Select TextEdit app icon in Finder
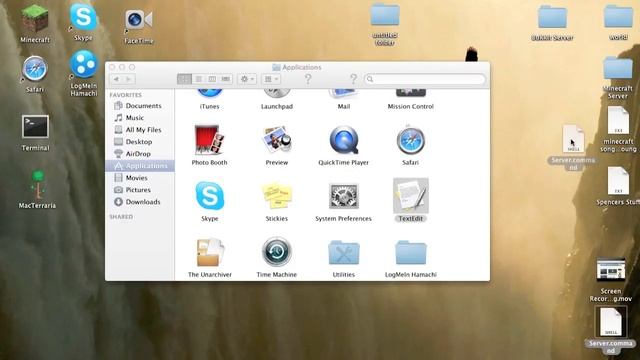The width and height of the screenshot is (640, 360). 411,196
